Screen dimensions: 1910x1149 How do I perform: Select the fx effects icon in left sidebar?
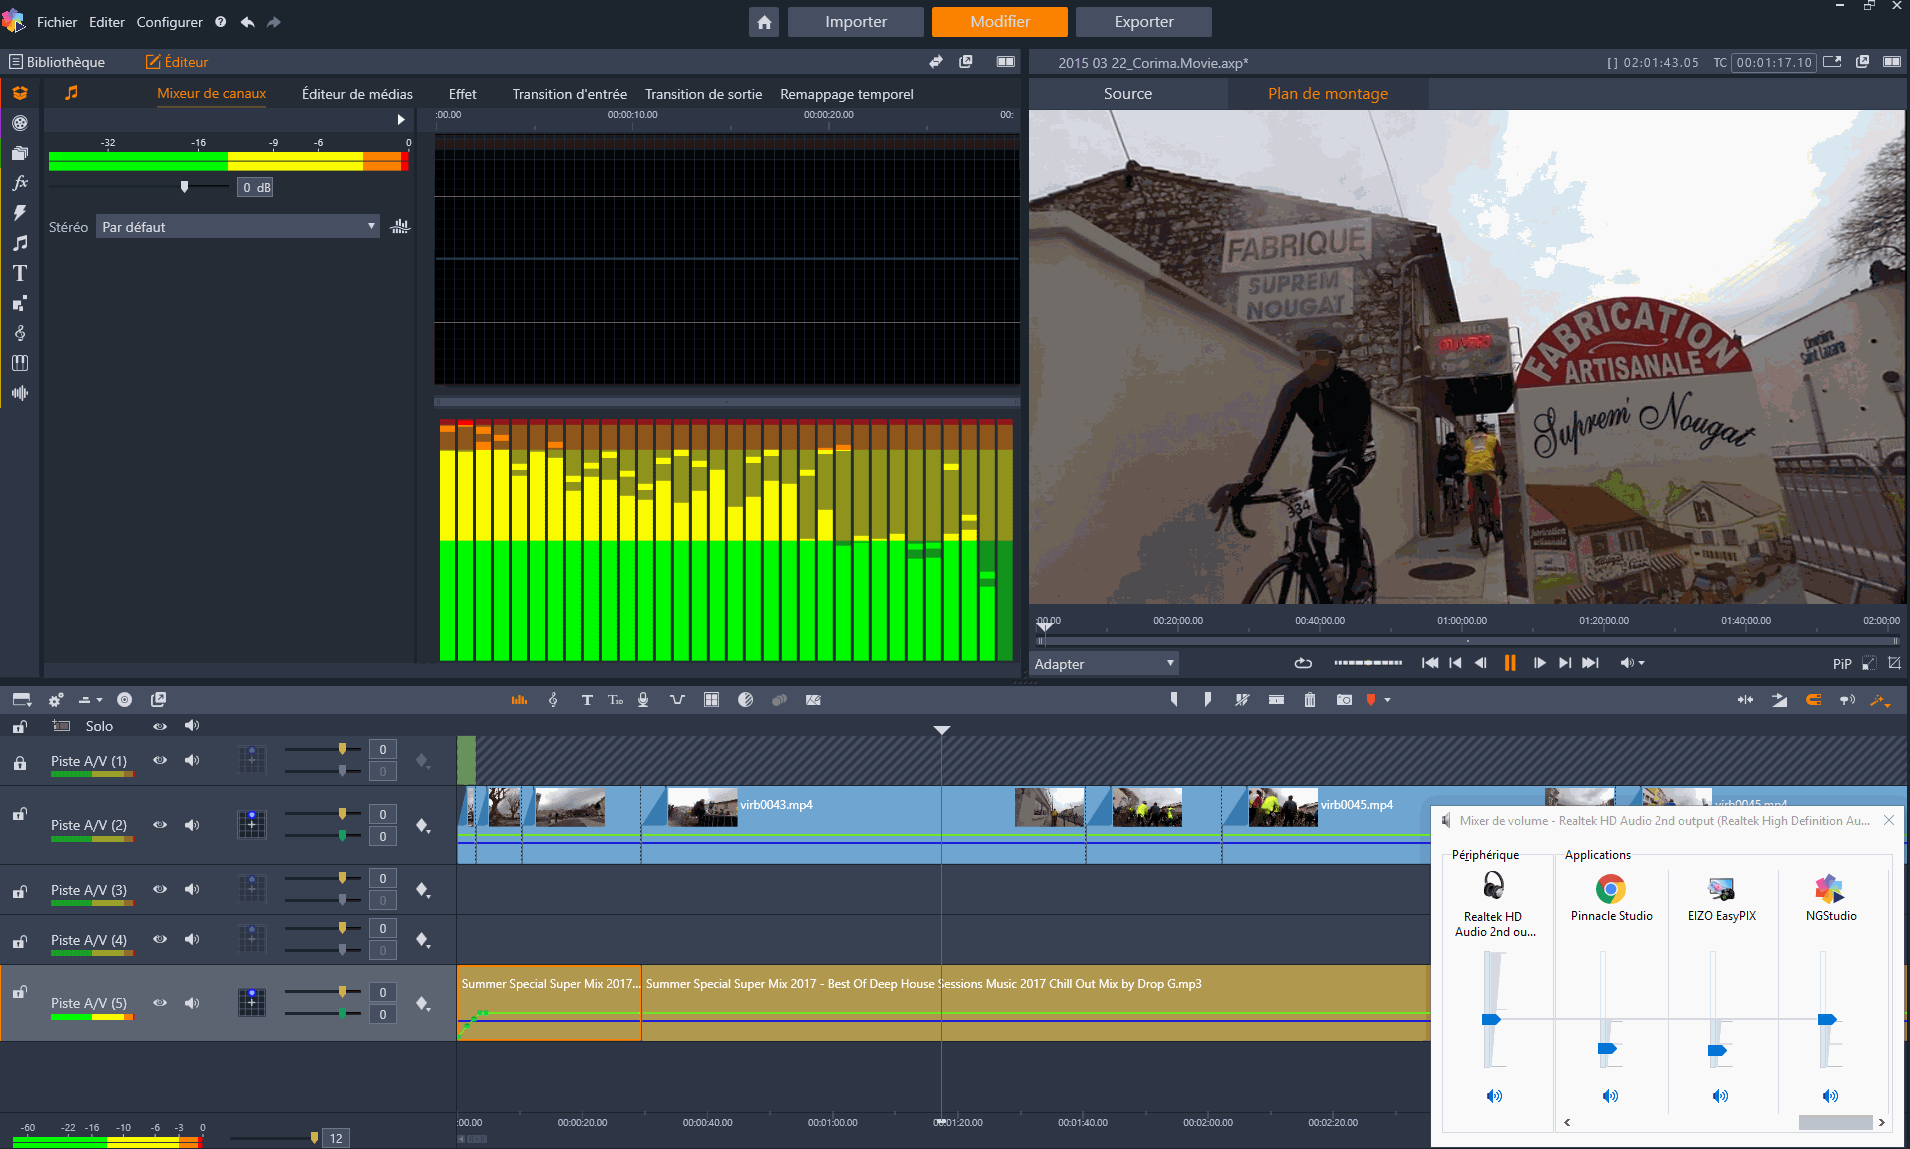[x=20, y=183]
